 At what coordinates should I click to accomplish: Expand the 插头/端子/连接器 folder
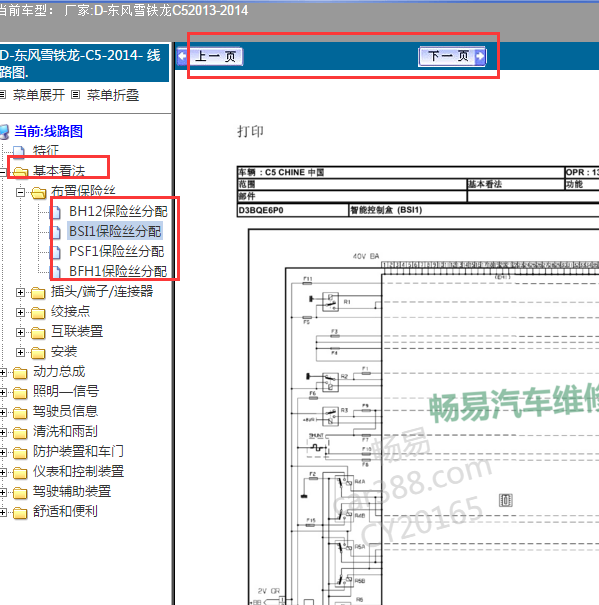pyautogui.click(x=20, y=292)
